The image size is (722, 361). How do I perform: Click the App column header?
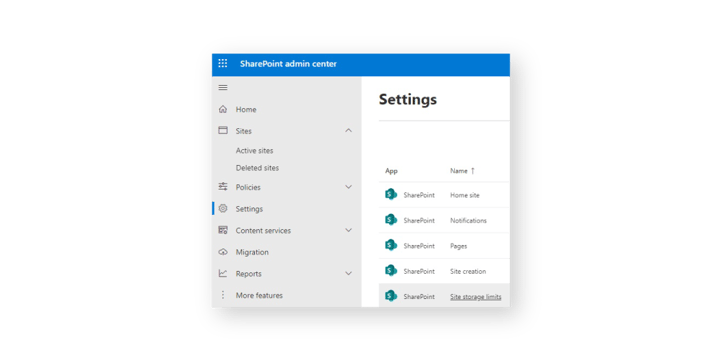pos(391,171)
